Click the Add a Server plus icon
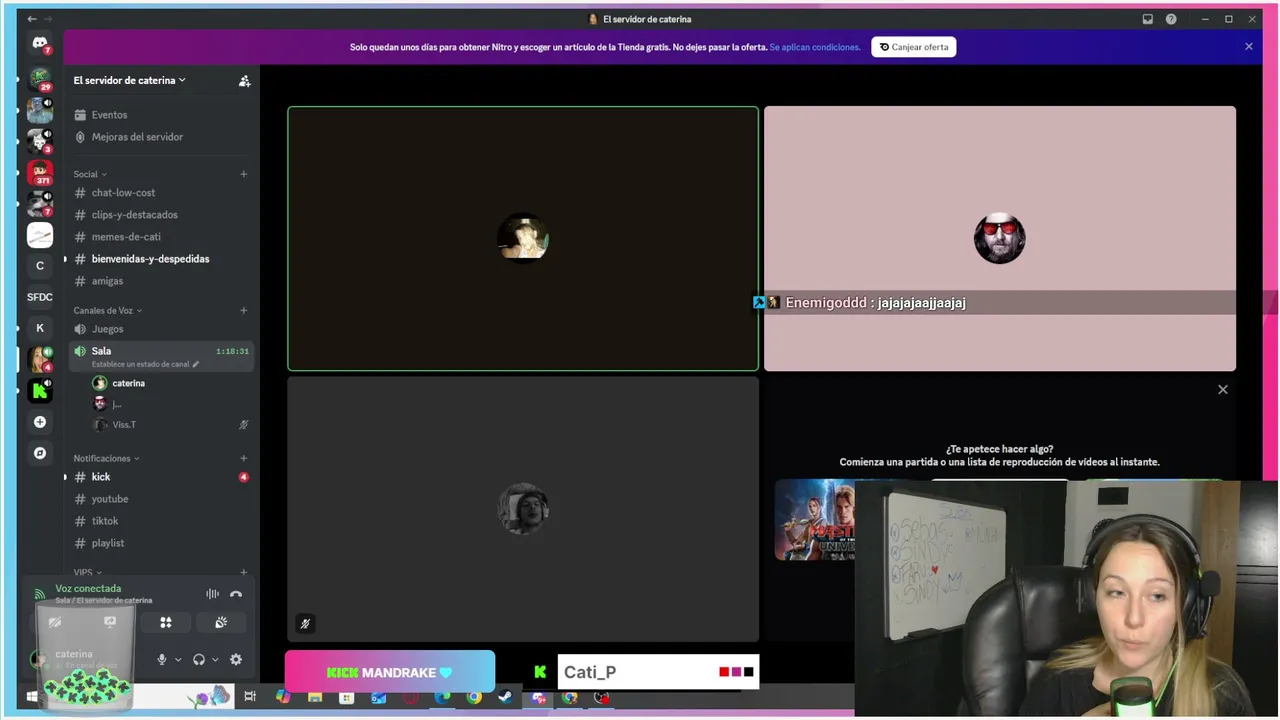Image resolution: width=1280 pixels, height=720 pixels. coord(40,422)
